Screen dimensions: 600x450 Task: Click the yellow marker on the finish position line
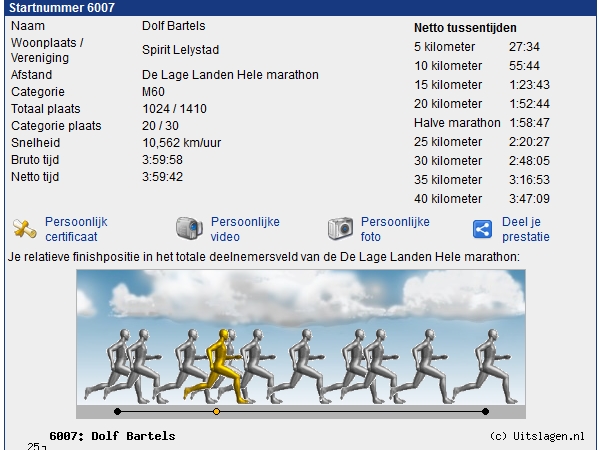pos(216,411)
